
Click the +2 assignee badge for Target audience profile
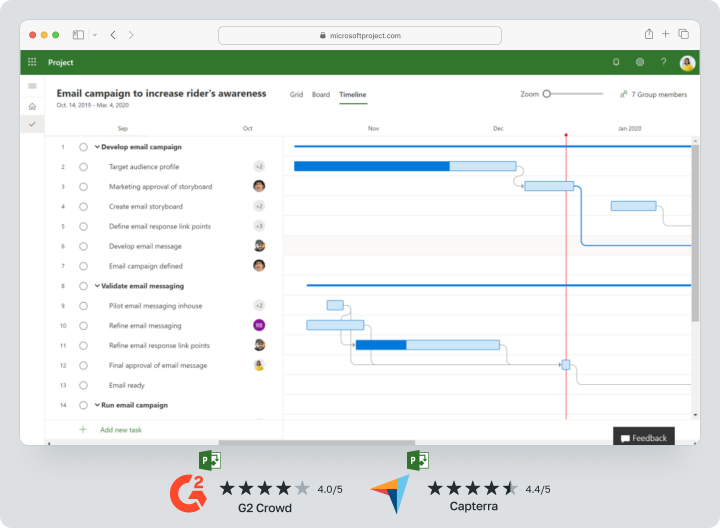(x=259, y=166)
